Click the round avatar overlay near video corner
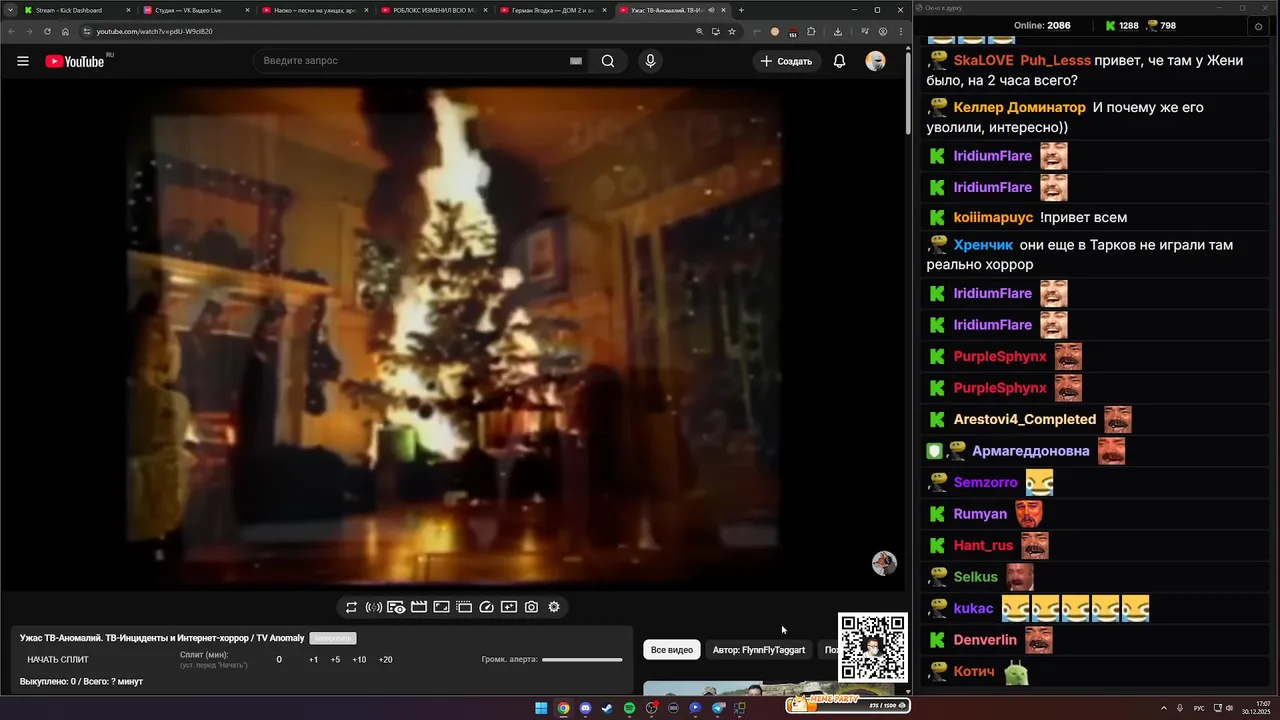The height and width of the screenshot is (720, 1280). (884, 563)
